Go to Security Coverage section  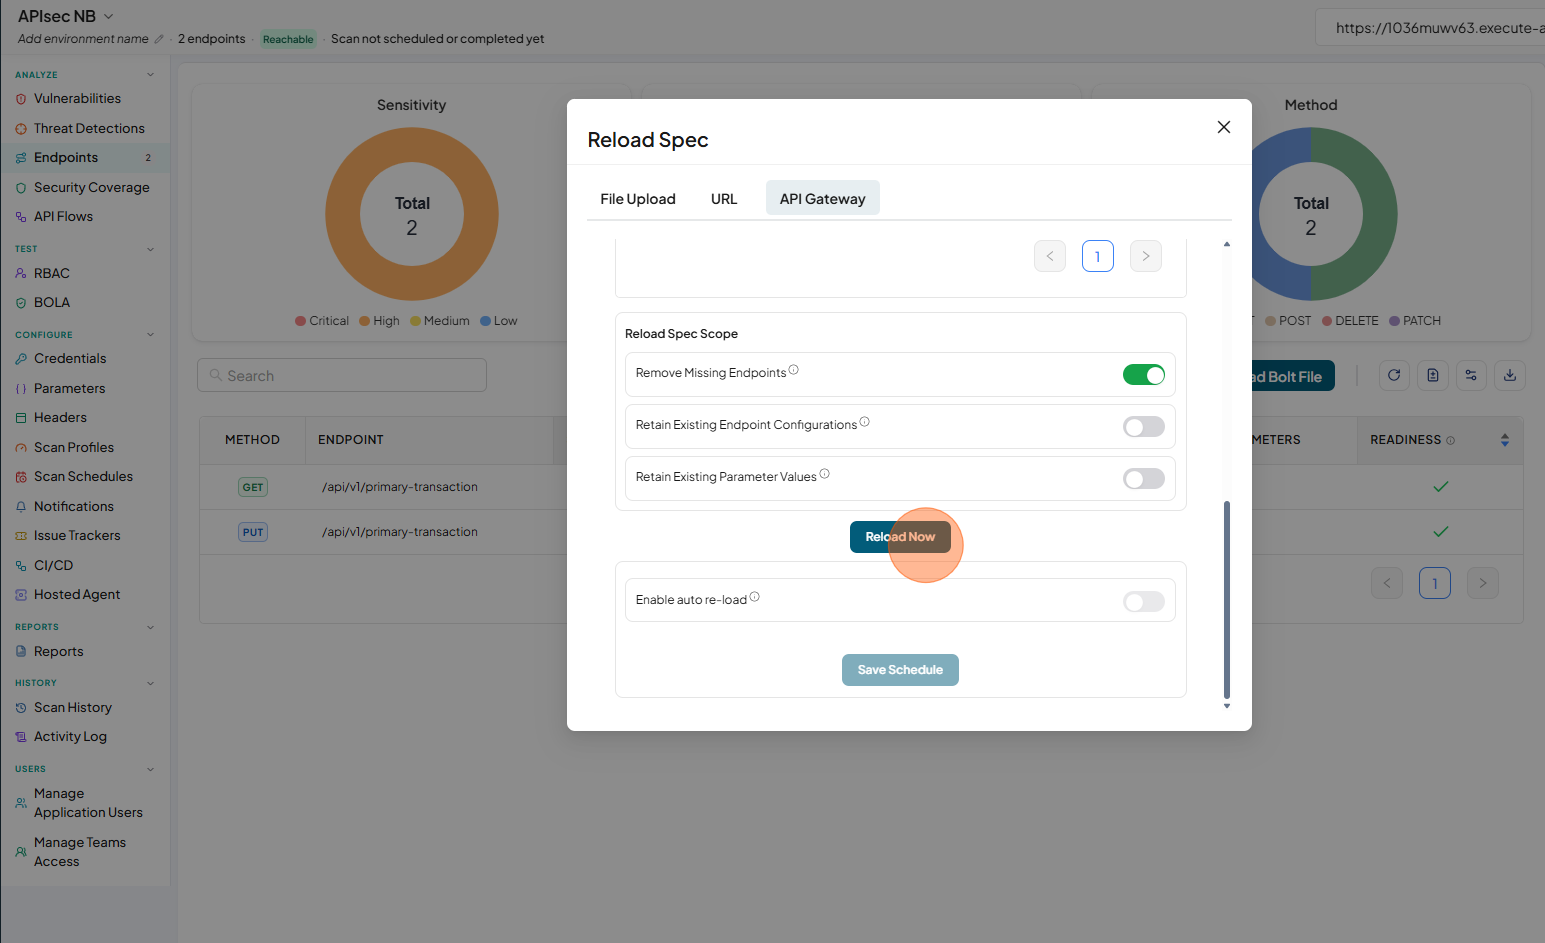[91, 188]
